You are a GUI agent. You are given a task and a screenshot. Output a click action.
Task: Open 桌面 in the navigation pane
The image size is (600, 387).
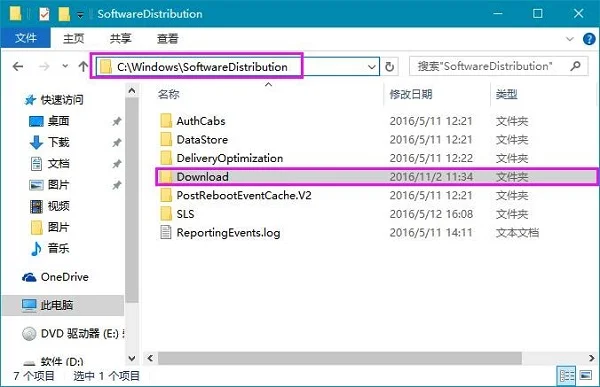(x=58, y=121)
